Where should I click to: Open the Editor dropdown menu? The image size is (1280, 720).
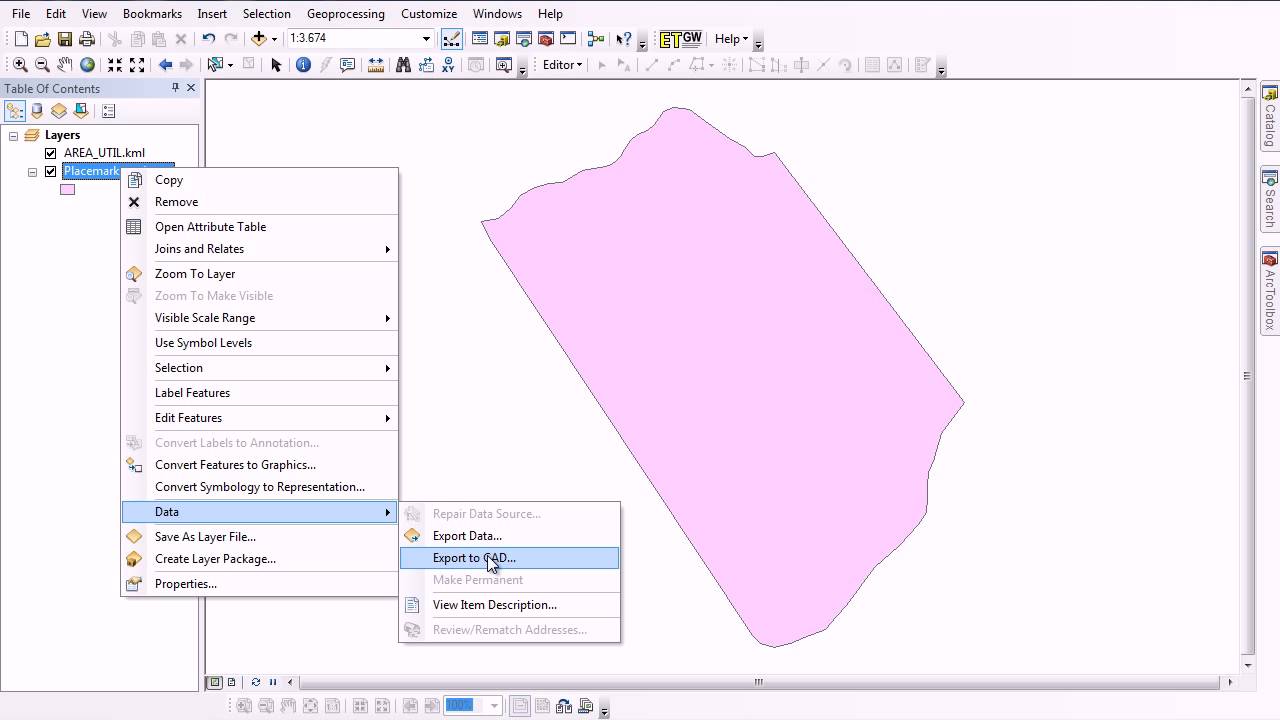[563, 65]
